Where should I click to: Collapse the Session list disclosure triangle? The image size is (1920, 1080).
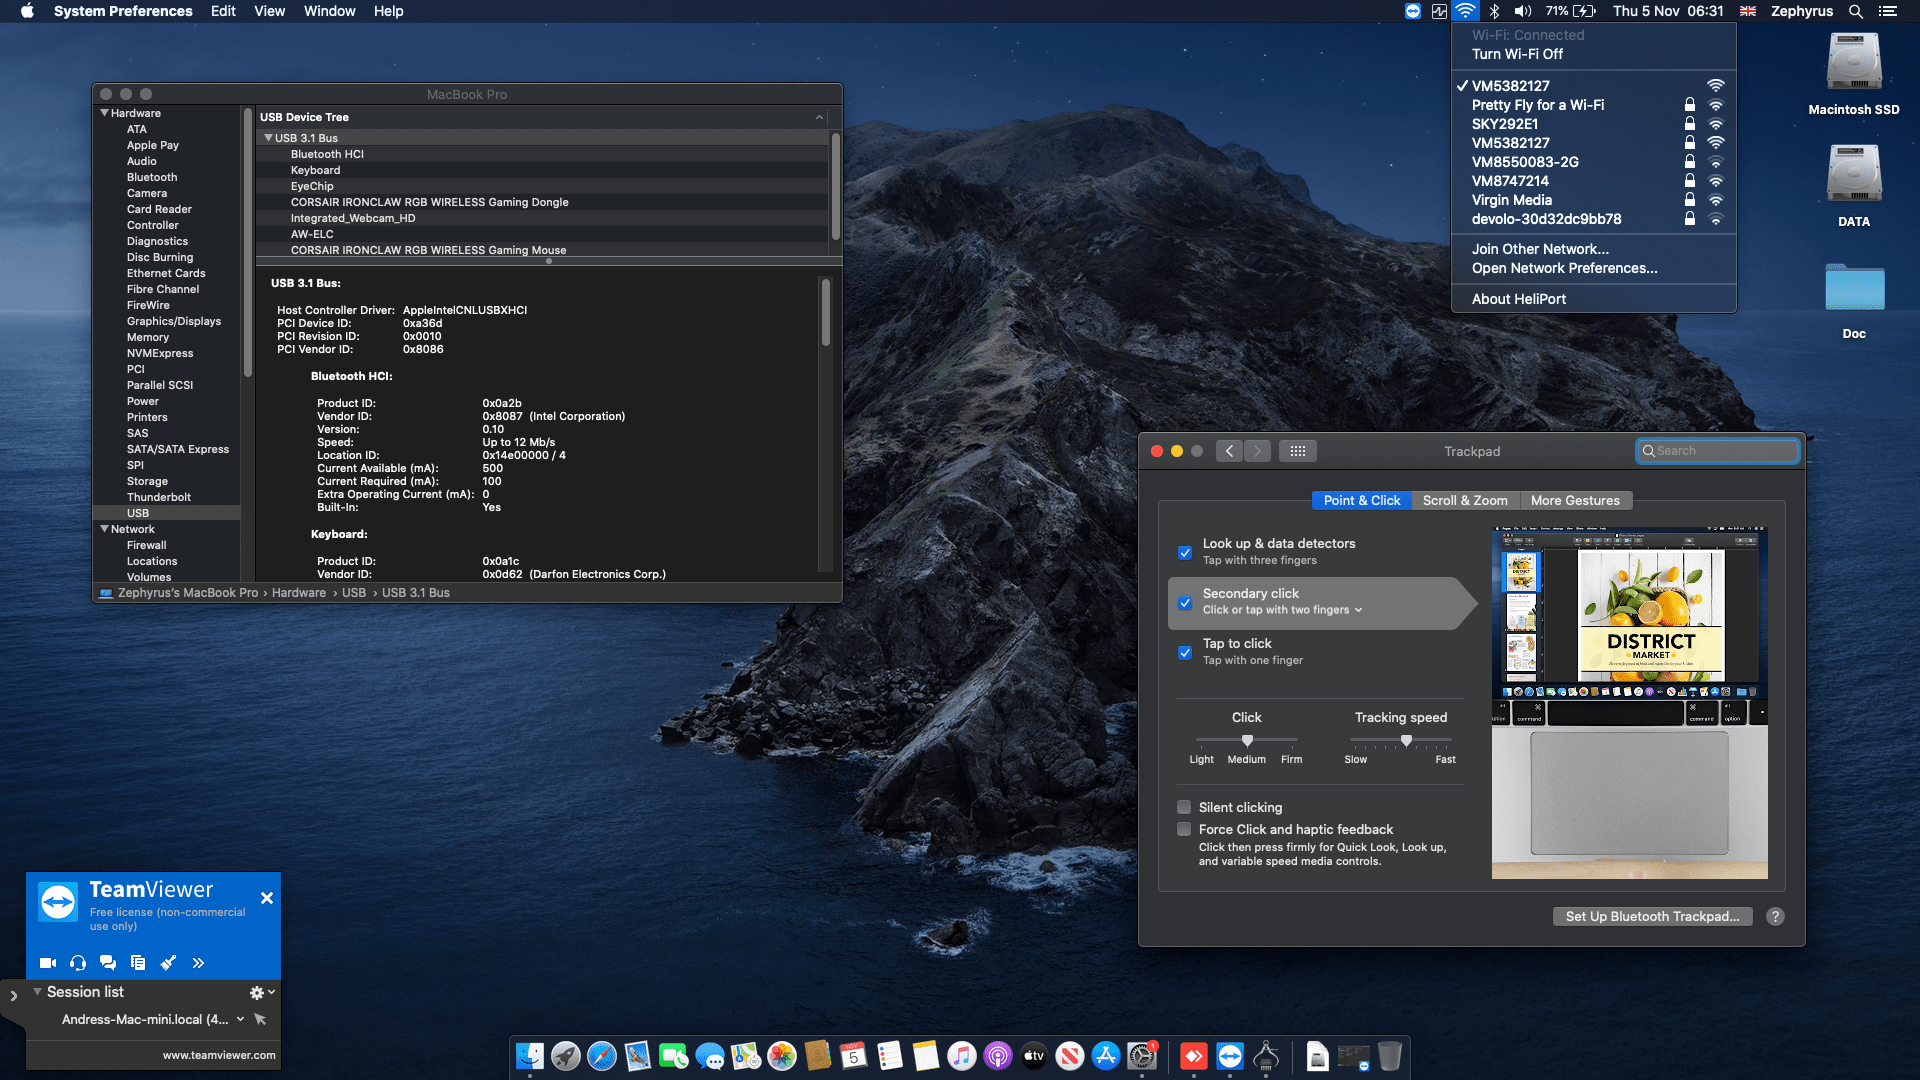(37, 992)
